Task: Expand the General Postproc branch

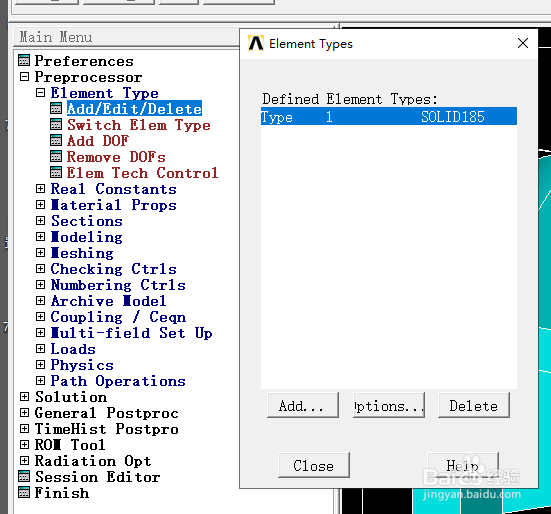Action: 24,412
